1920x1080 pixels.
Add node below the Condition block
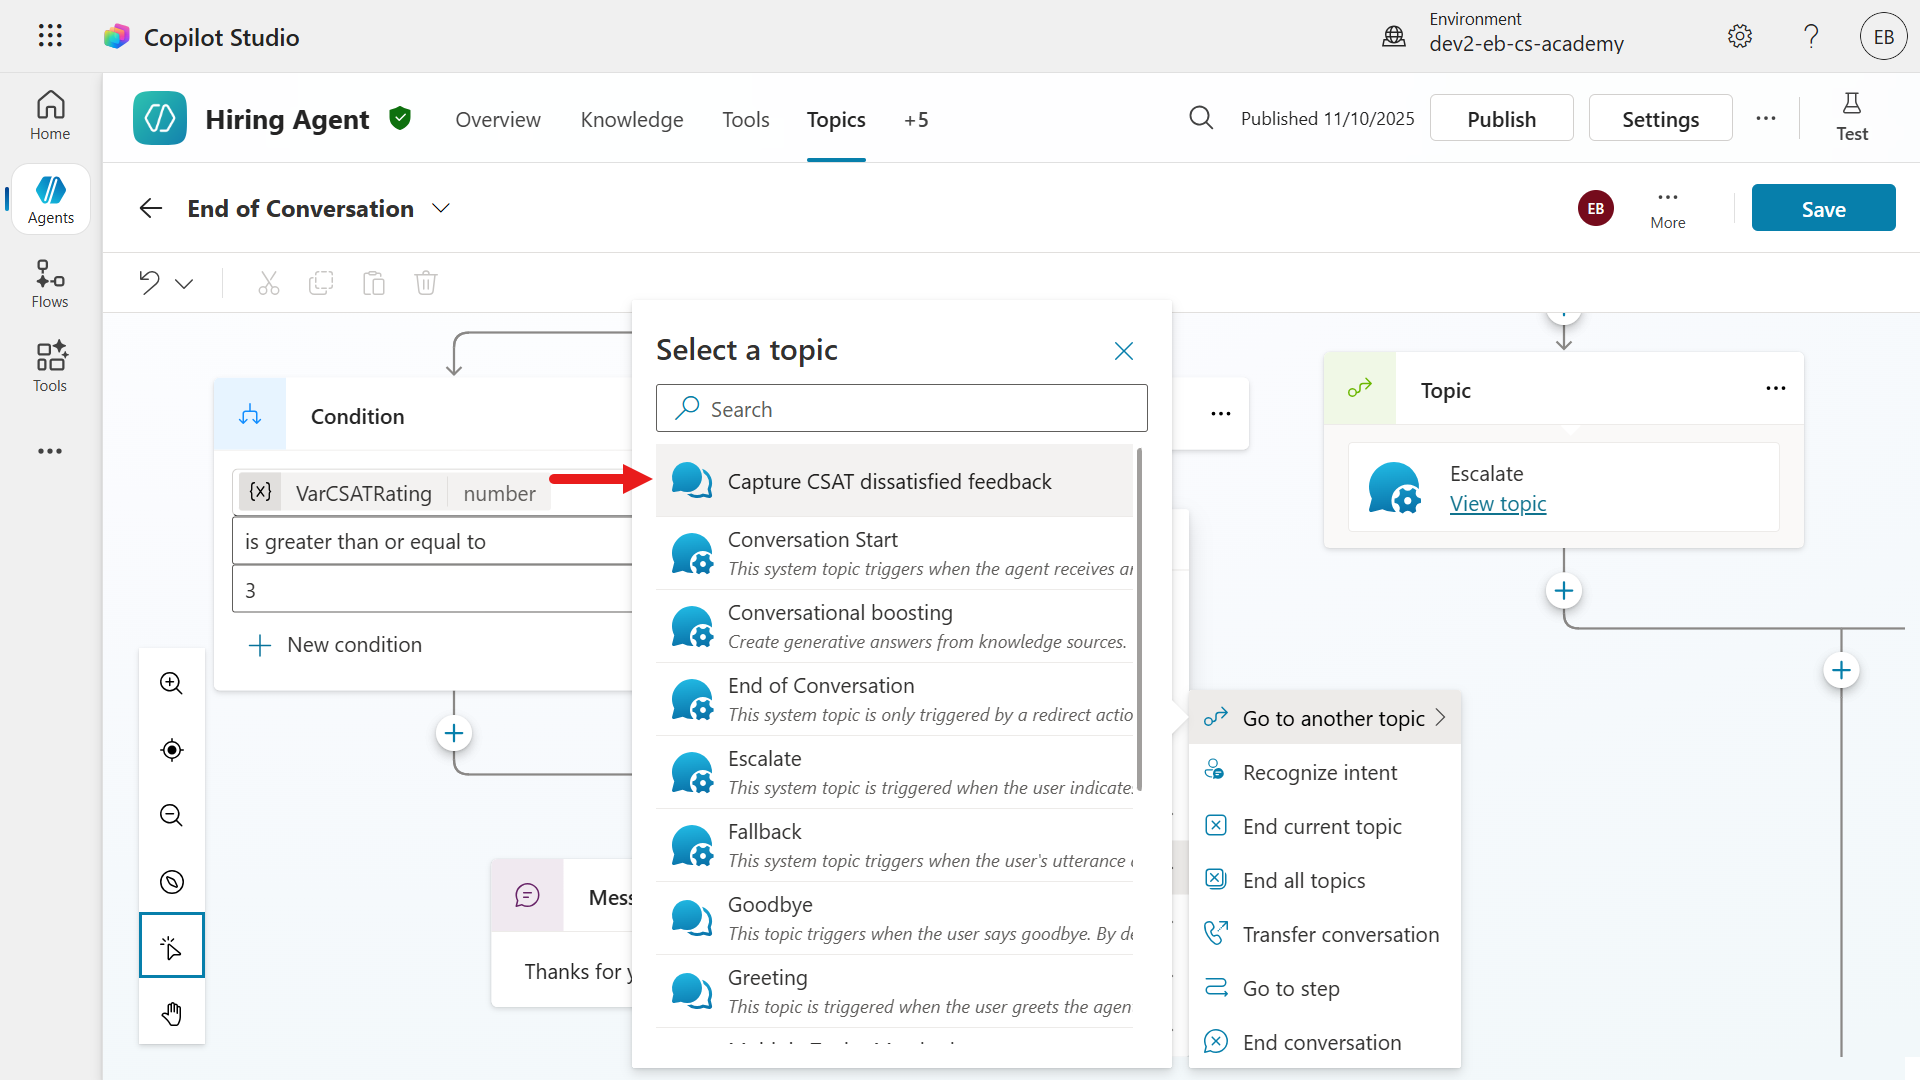point(454,734)
